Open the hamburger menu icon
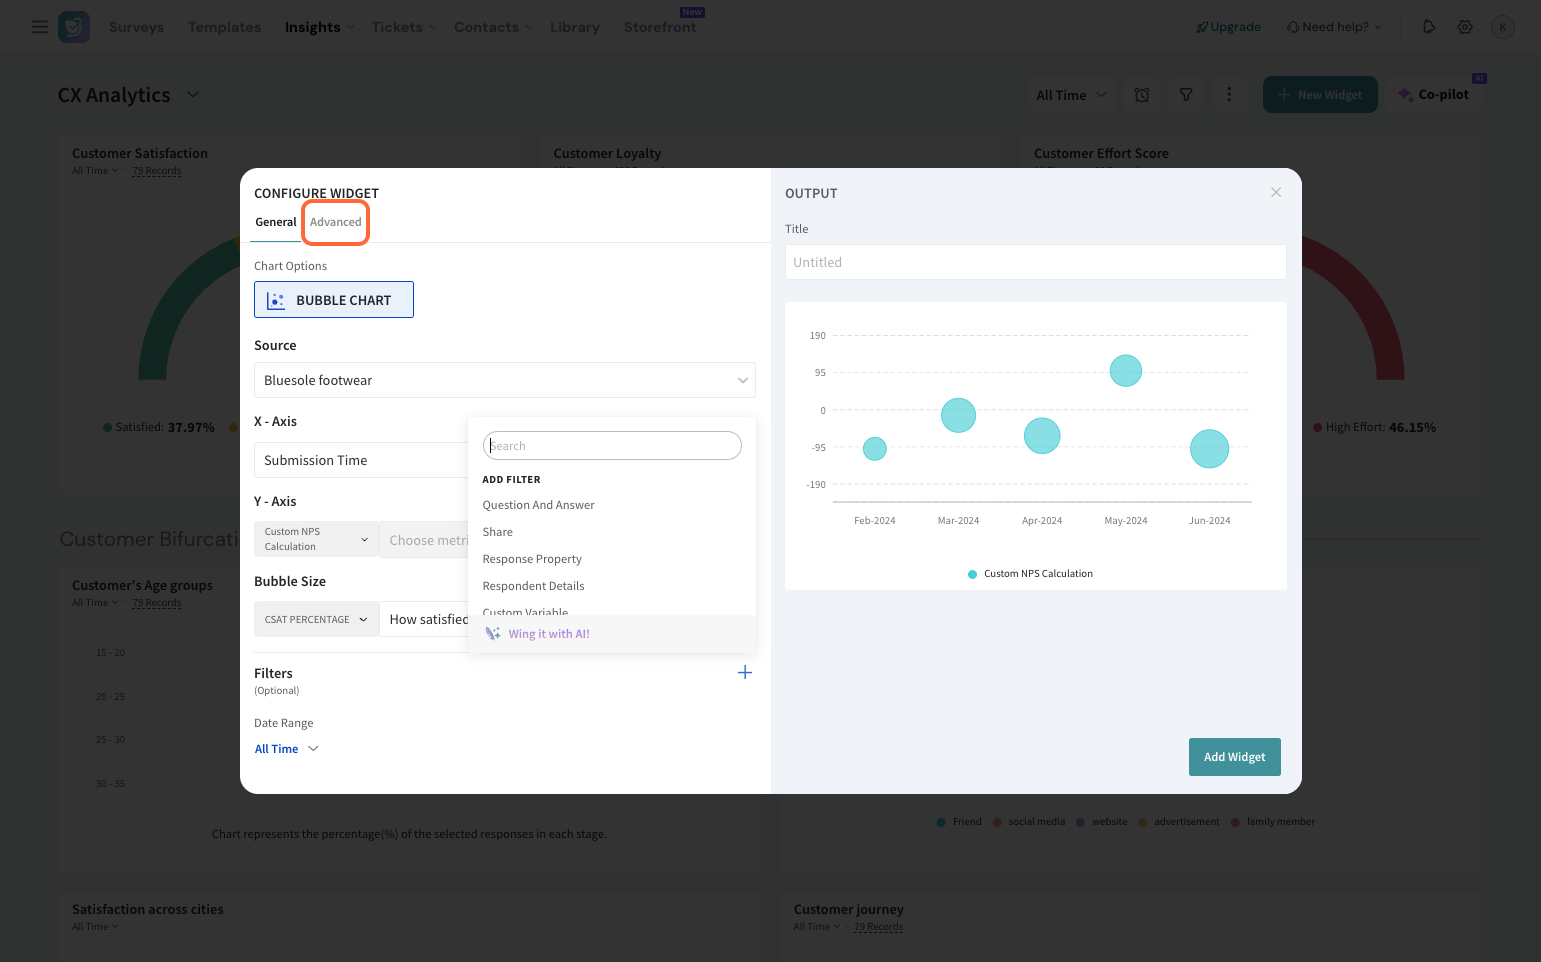 40,27
